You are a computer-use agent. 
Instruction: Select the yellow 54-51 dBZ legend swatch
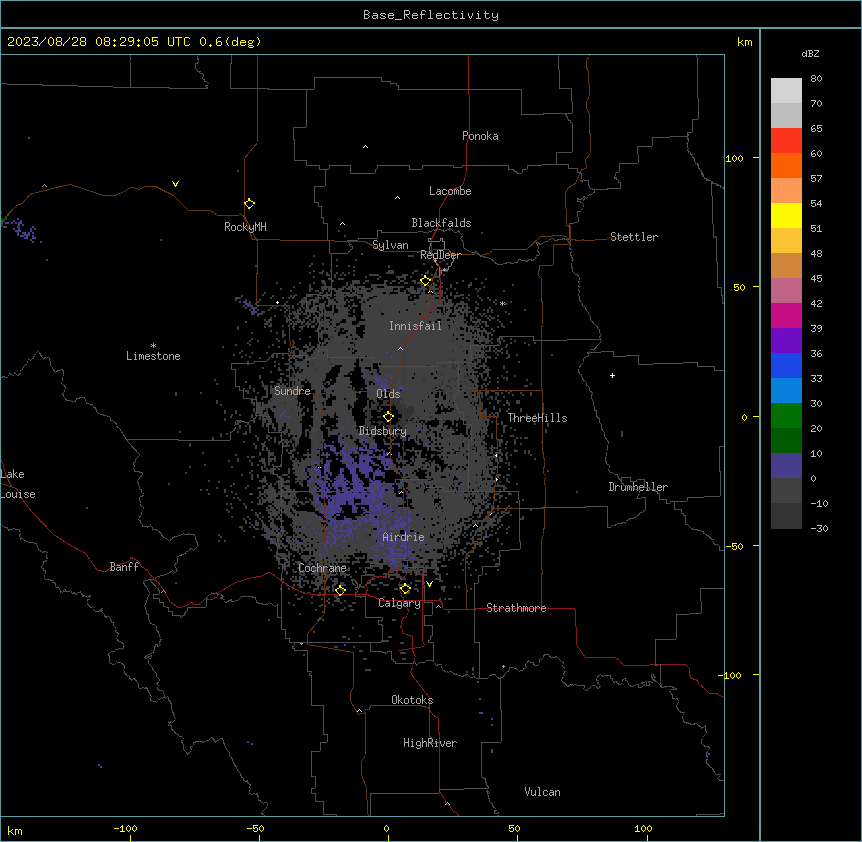tap(786, 215)
